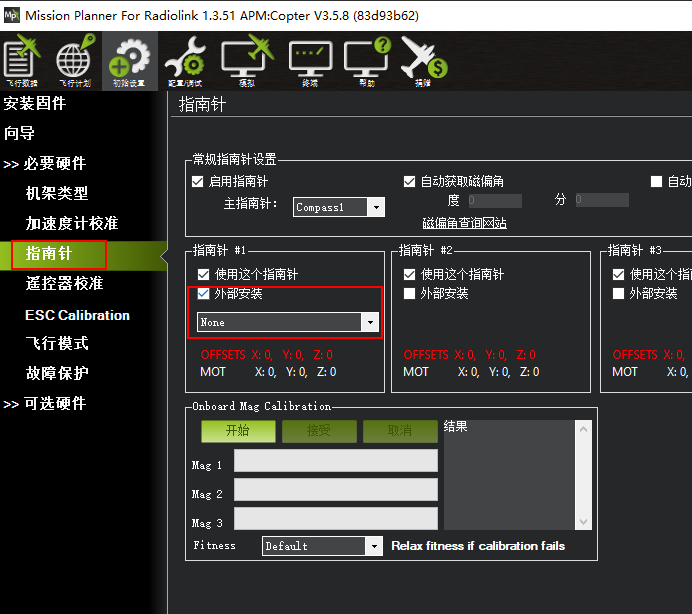
Task: Select 遥控器校准 in the sidebar
Action: pos(64,283)
